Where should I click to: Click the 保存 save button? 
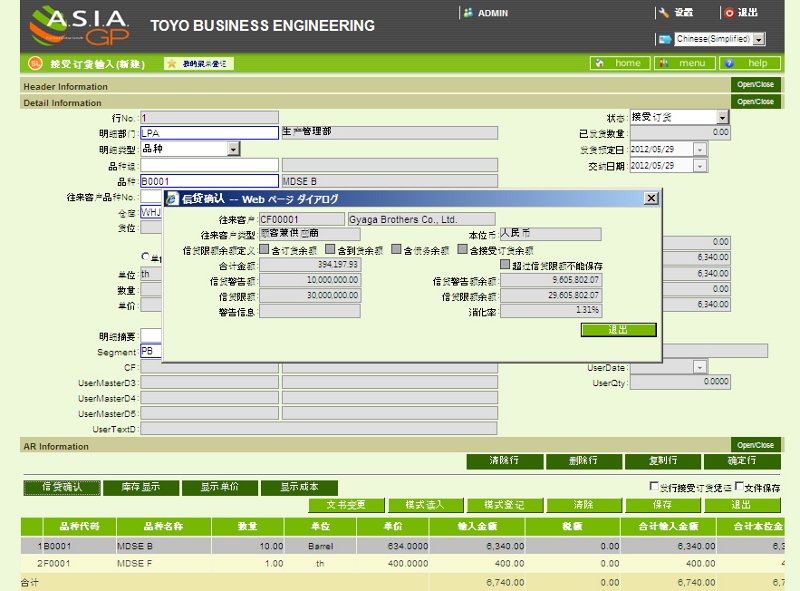(663, 505)
